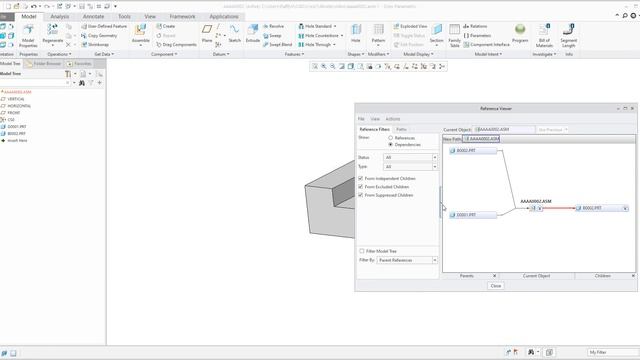Image resolution: width=640 pixels, height=360 pixels.
Task: Uncheck From Suppressed Children
Action: (361, 195)
